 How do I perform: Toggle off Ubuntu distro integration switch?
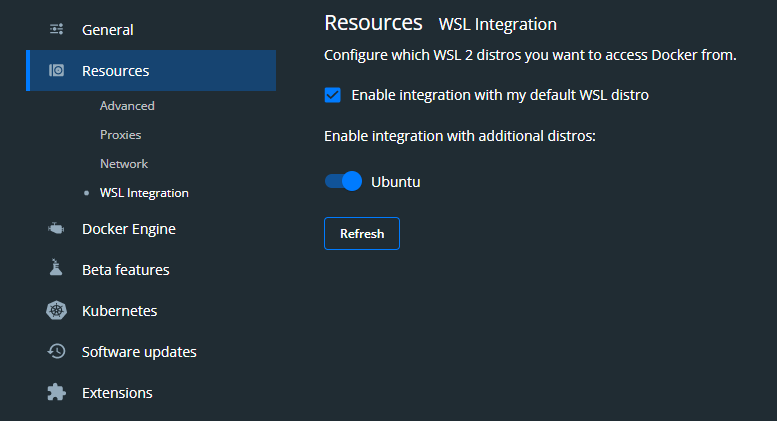coord(343,181)
